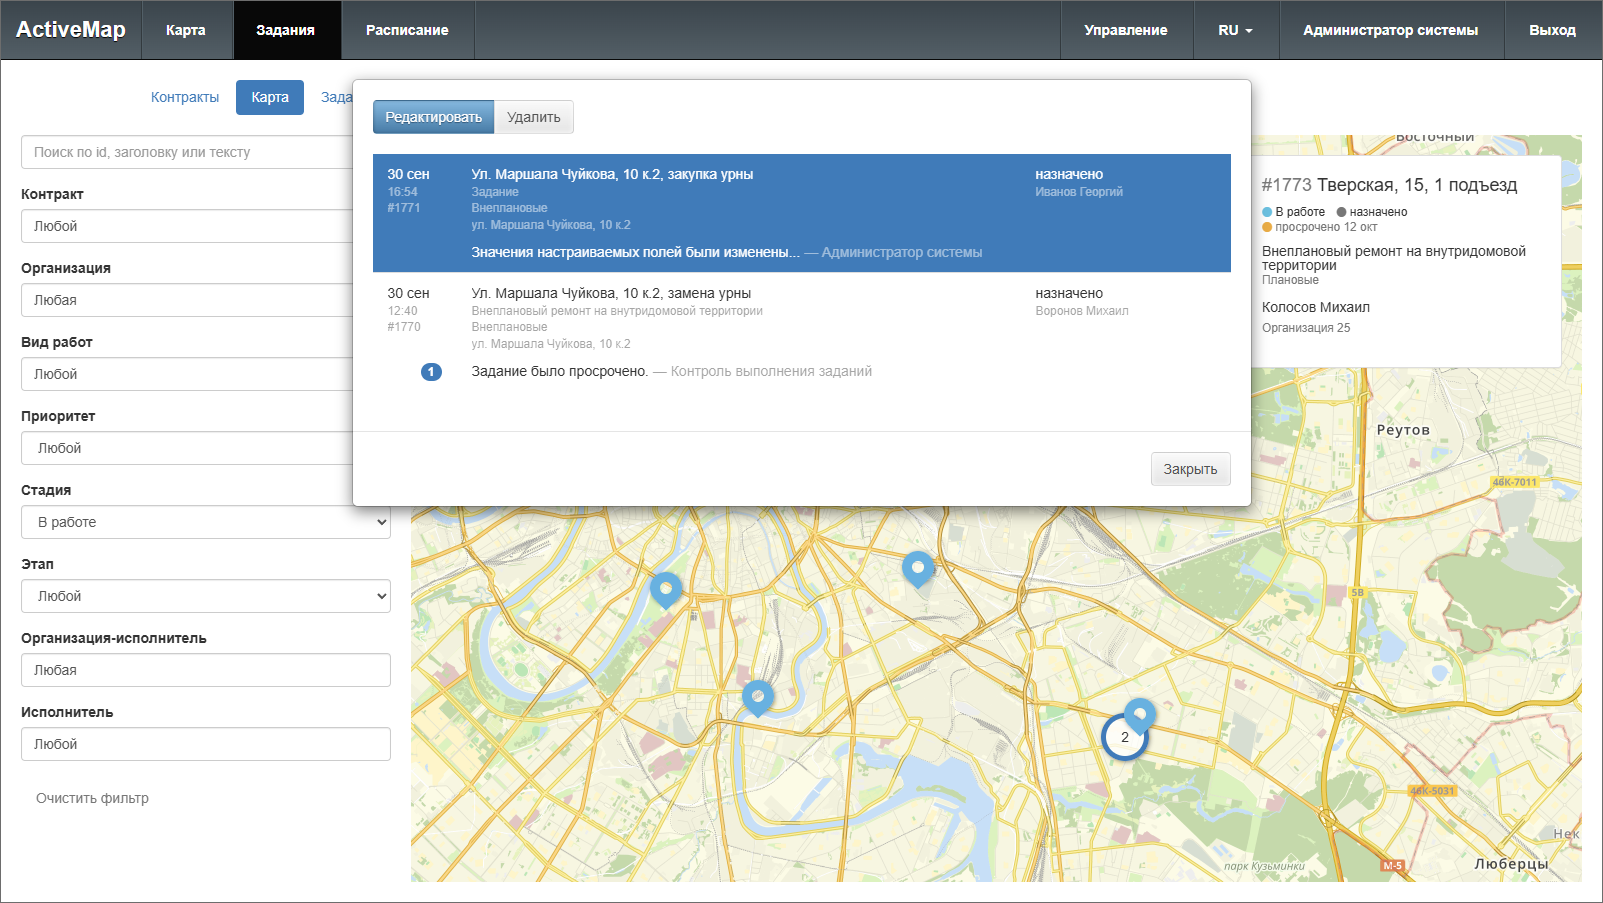
Task: Close the dialog with Закрыть button
Action: click(x=1190, y=469)
